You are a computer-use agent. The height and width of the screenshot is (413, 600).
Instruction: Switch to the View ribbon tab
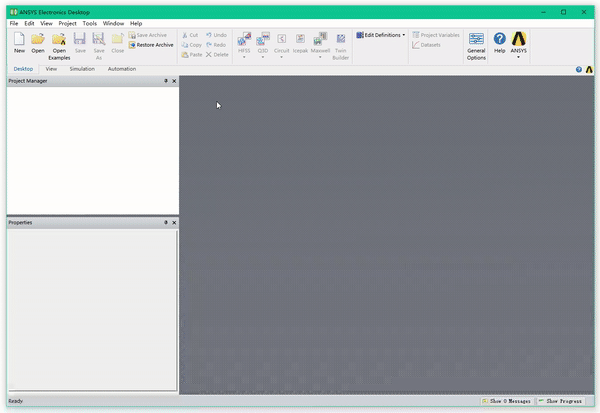(51, 69)
